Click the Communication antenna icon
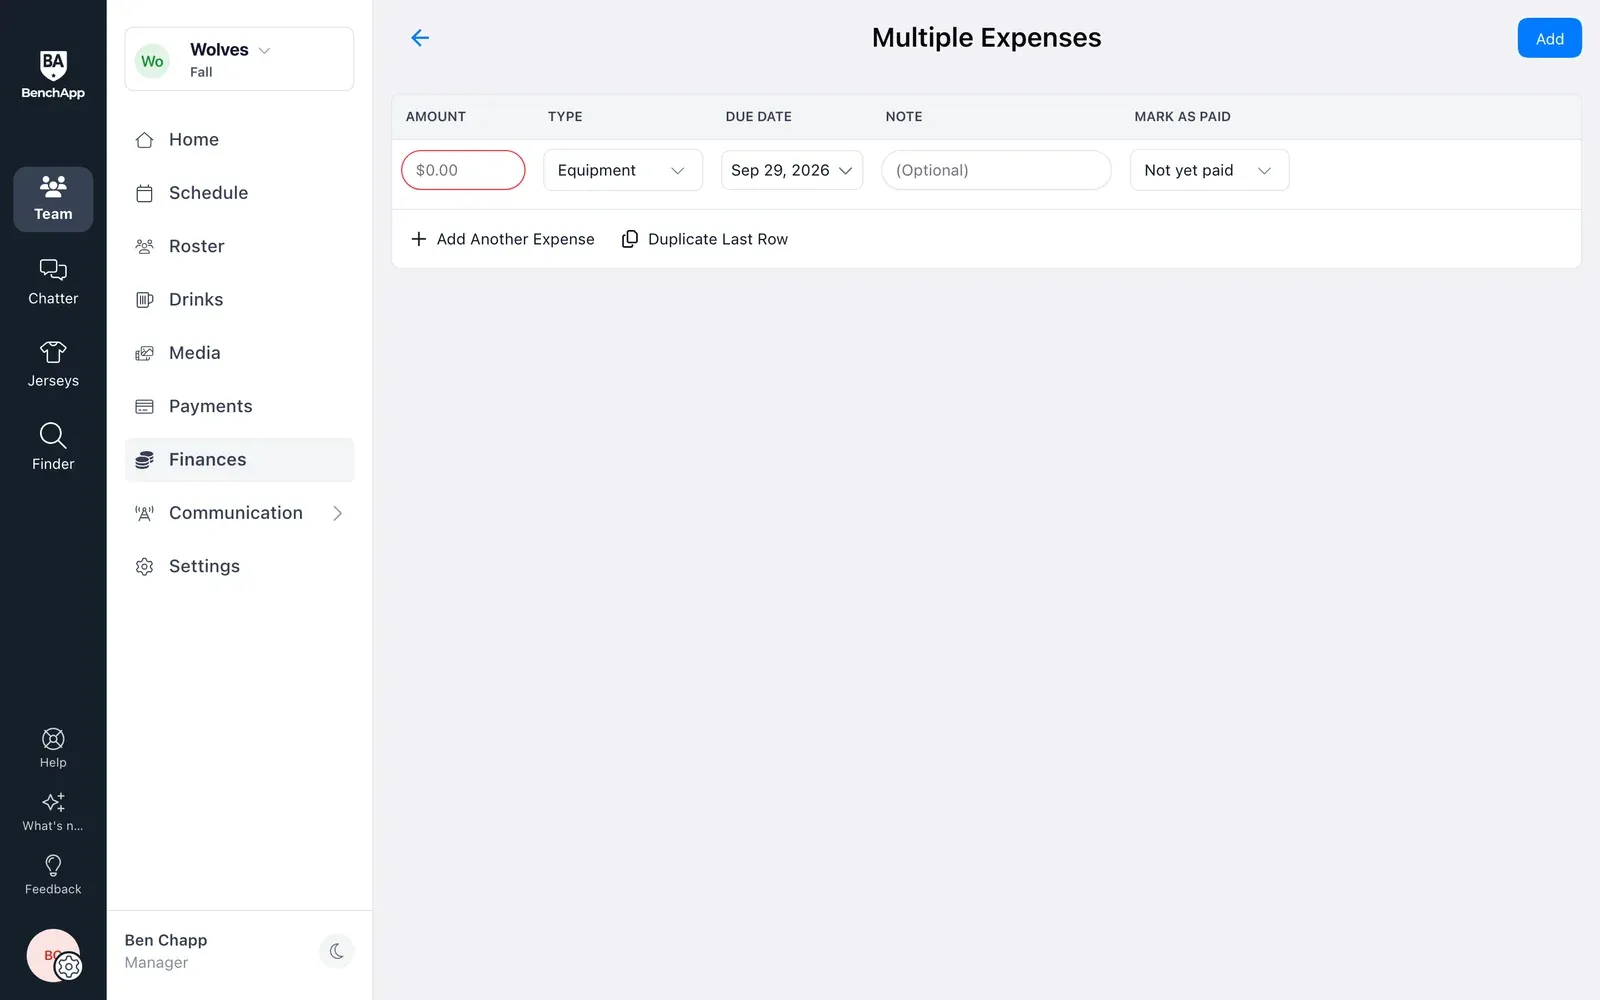1600x1000 pixels. [144, 513]
